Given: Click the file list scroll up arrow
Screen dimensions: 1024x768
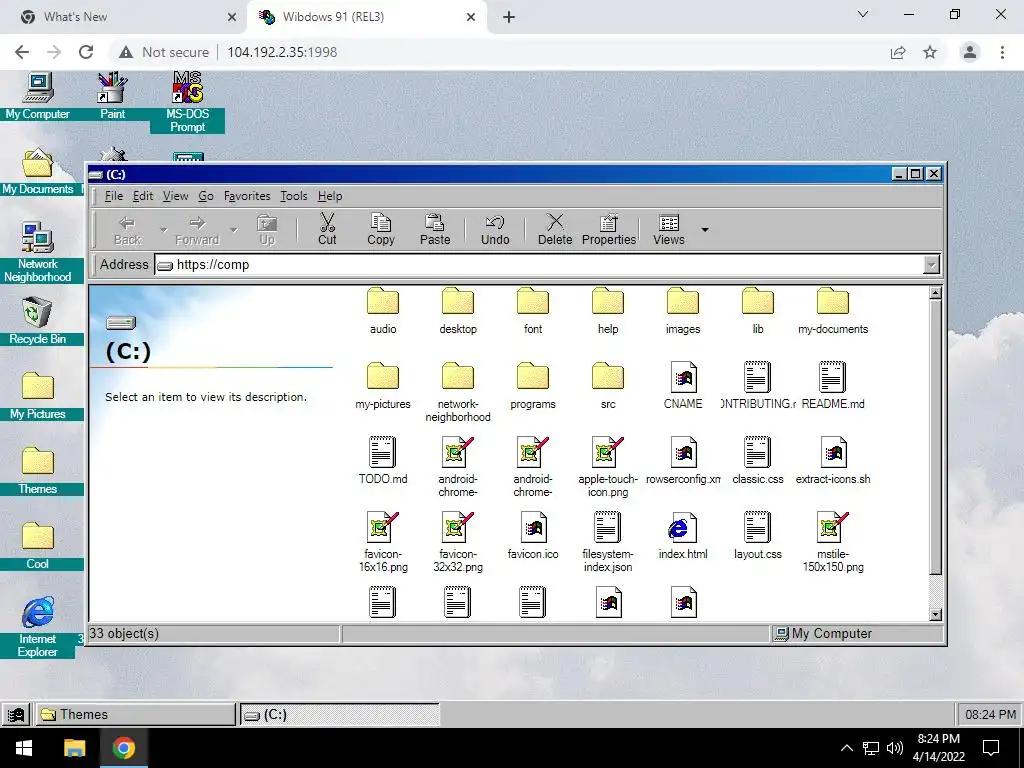Looking at the screenshot, I should pos(935,293).
